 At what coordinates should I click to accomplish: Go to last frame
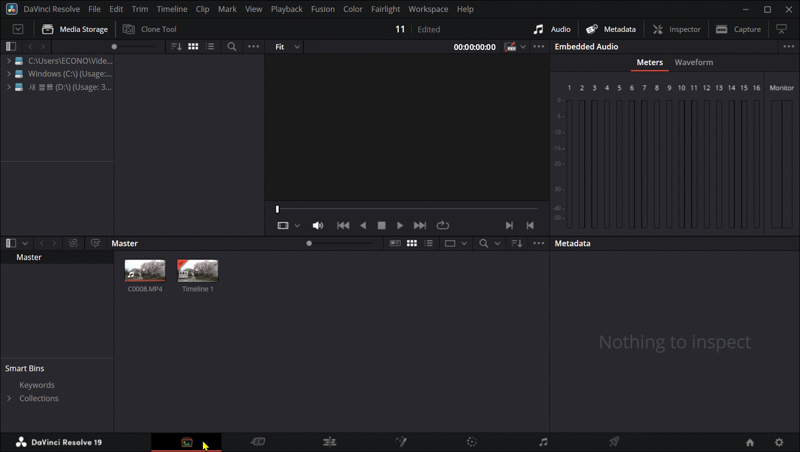[x=420, y=225]
